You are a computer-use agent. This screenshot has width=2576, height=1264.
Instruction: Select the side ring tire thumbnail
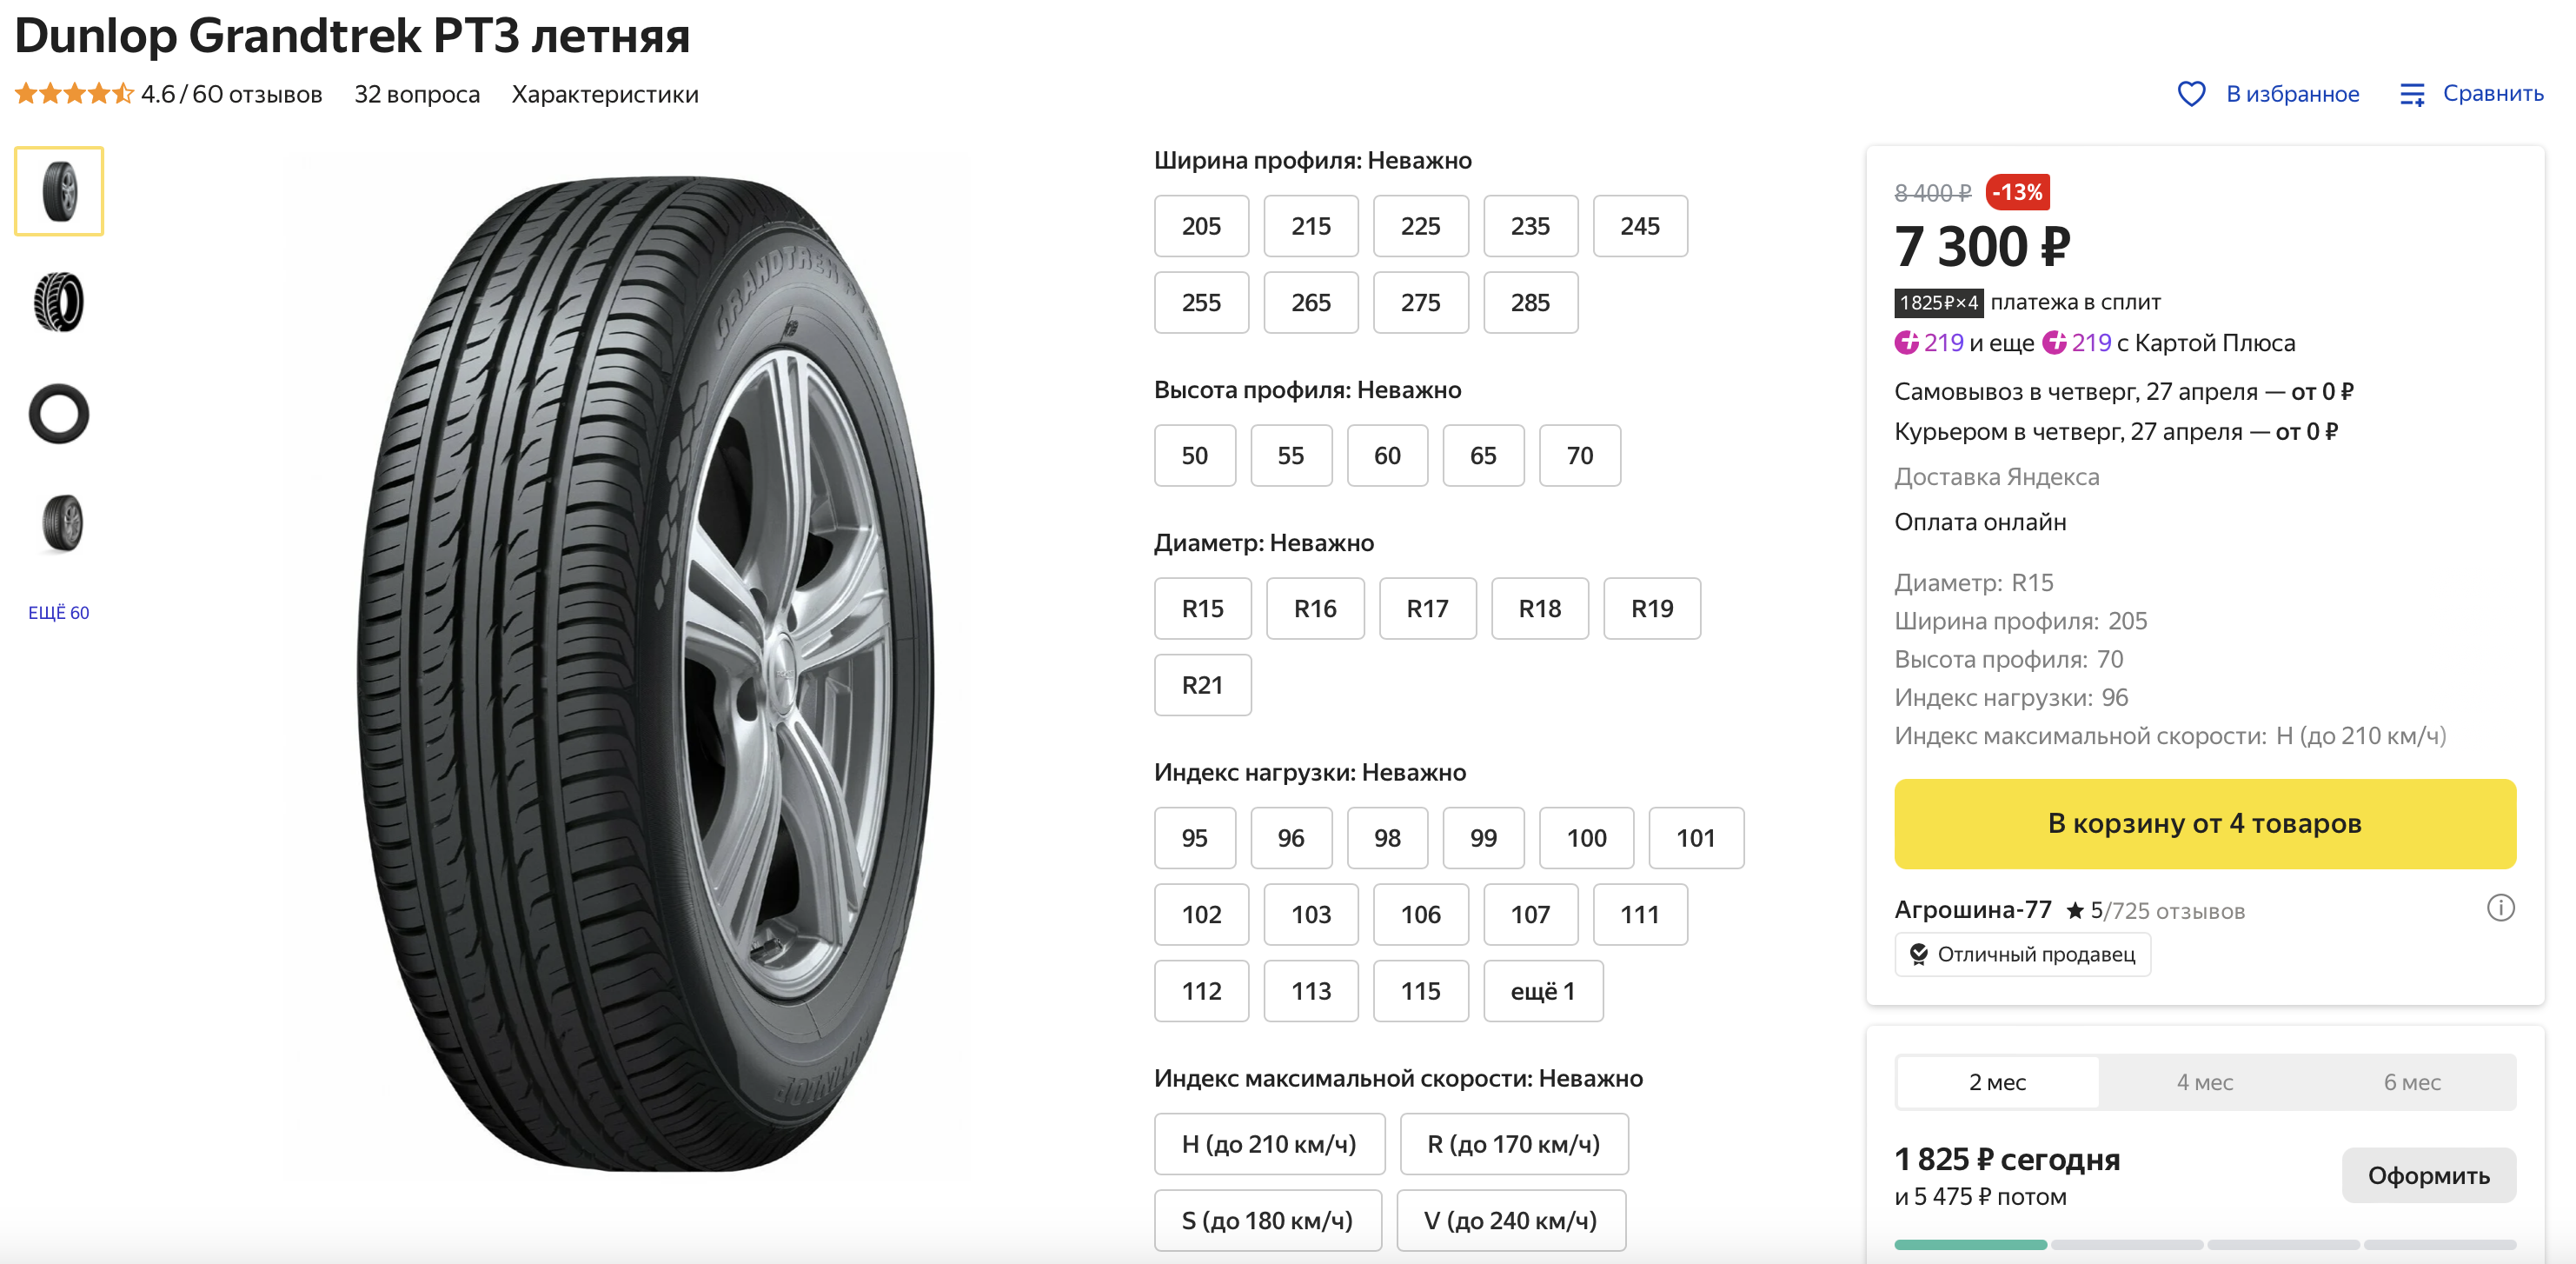pos(59,413)
